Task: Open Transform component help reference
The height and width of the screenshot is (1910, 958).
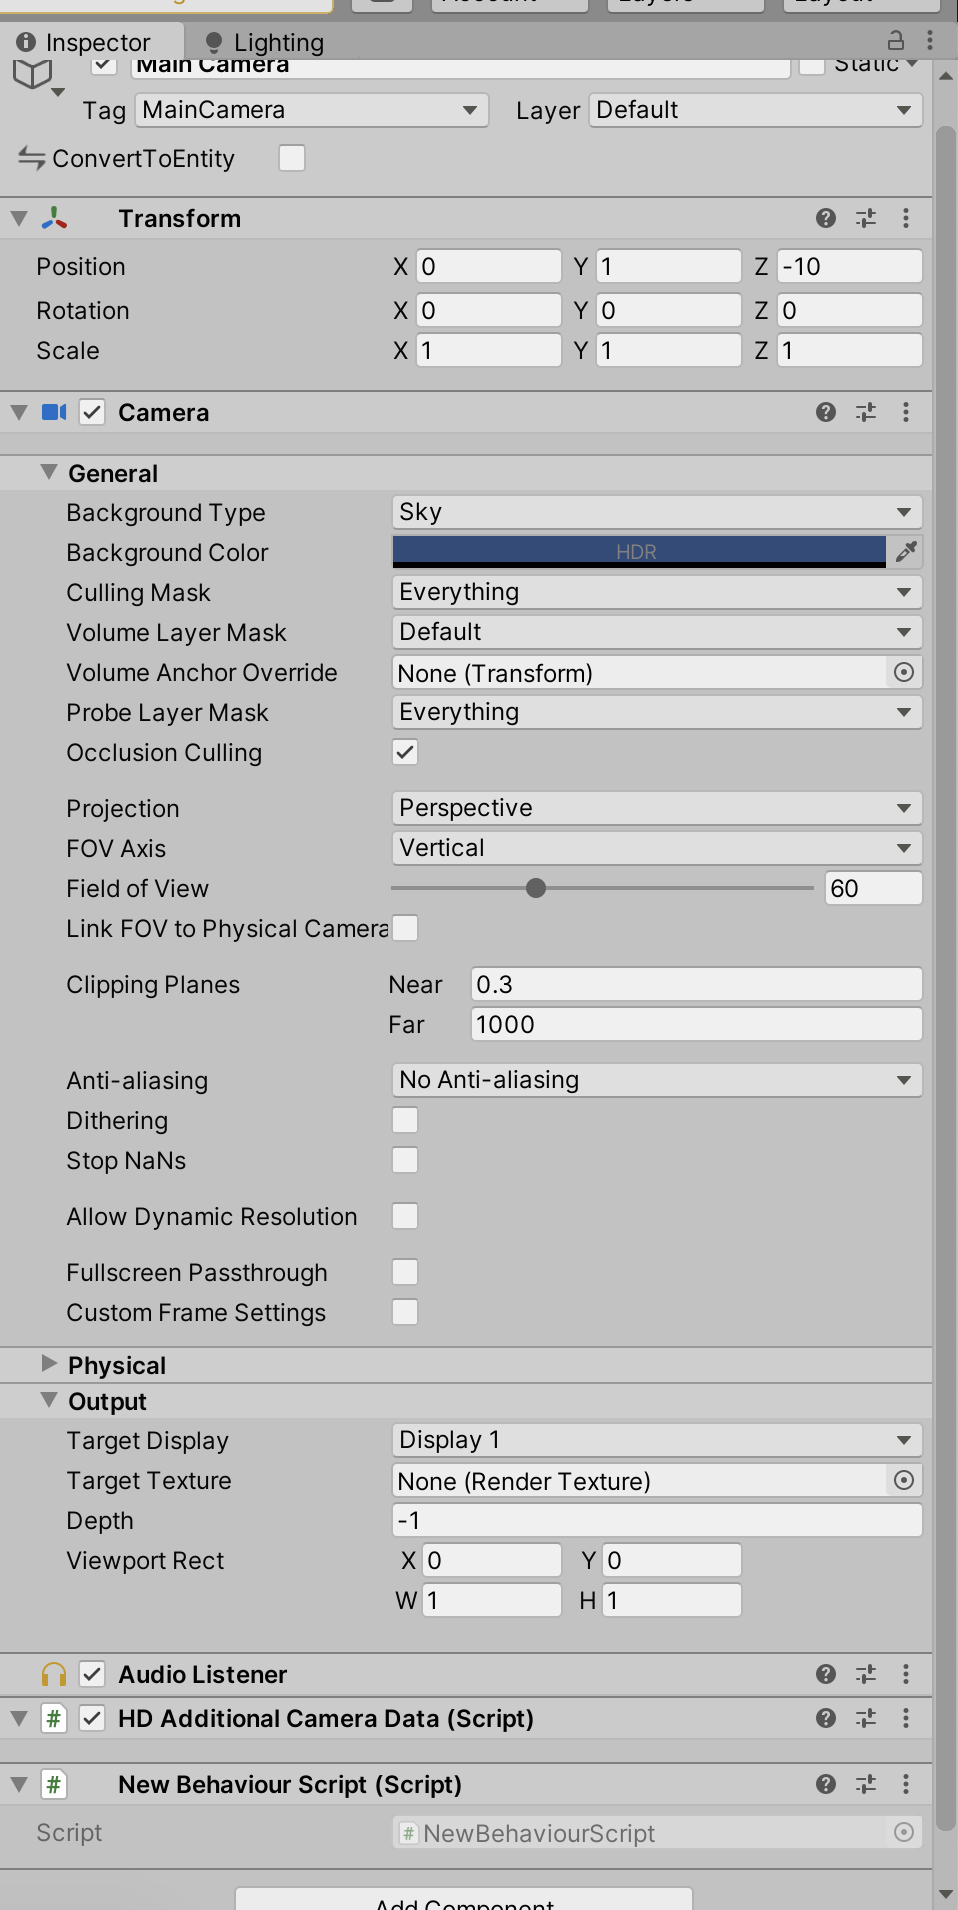Action: point(825,218)
